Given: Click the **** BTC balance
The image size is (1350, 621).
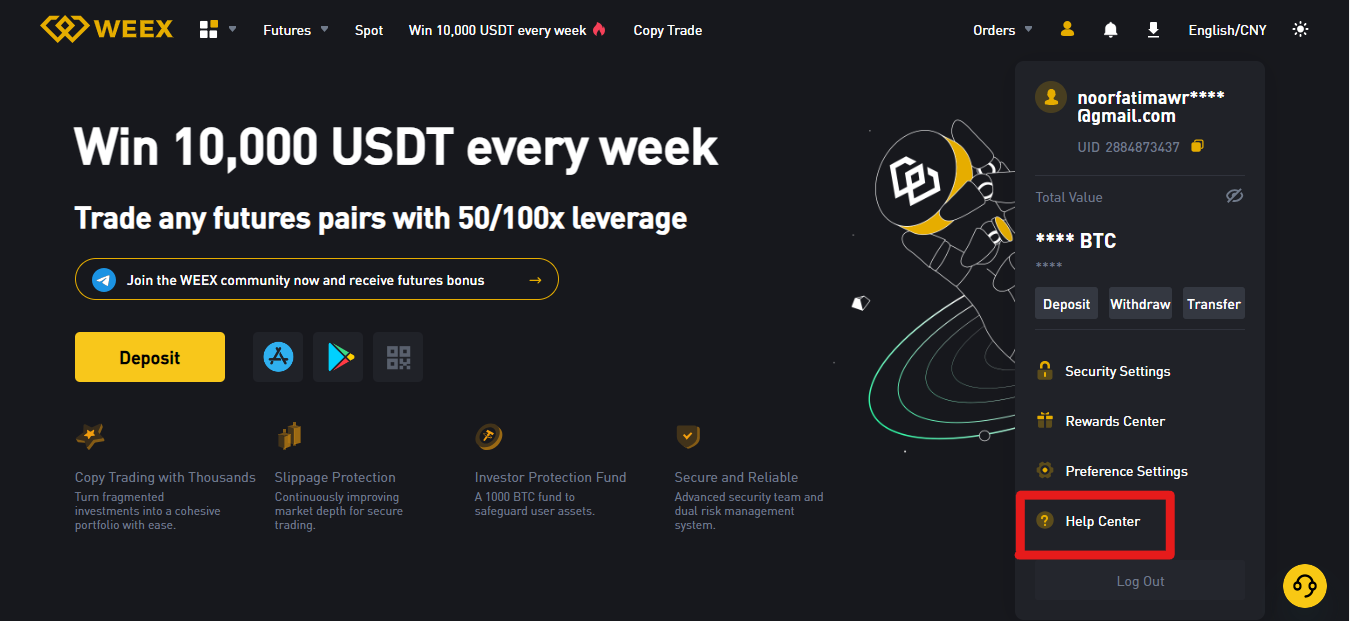Looking at the screenshot, I should (1076, 241).
